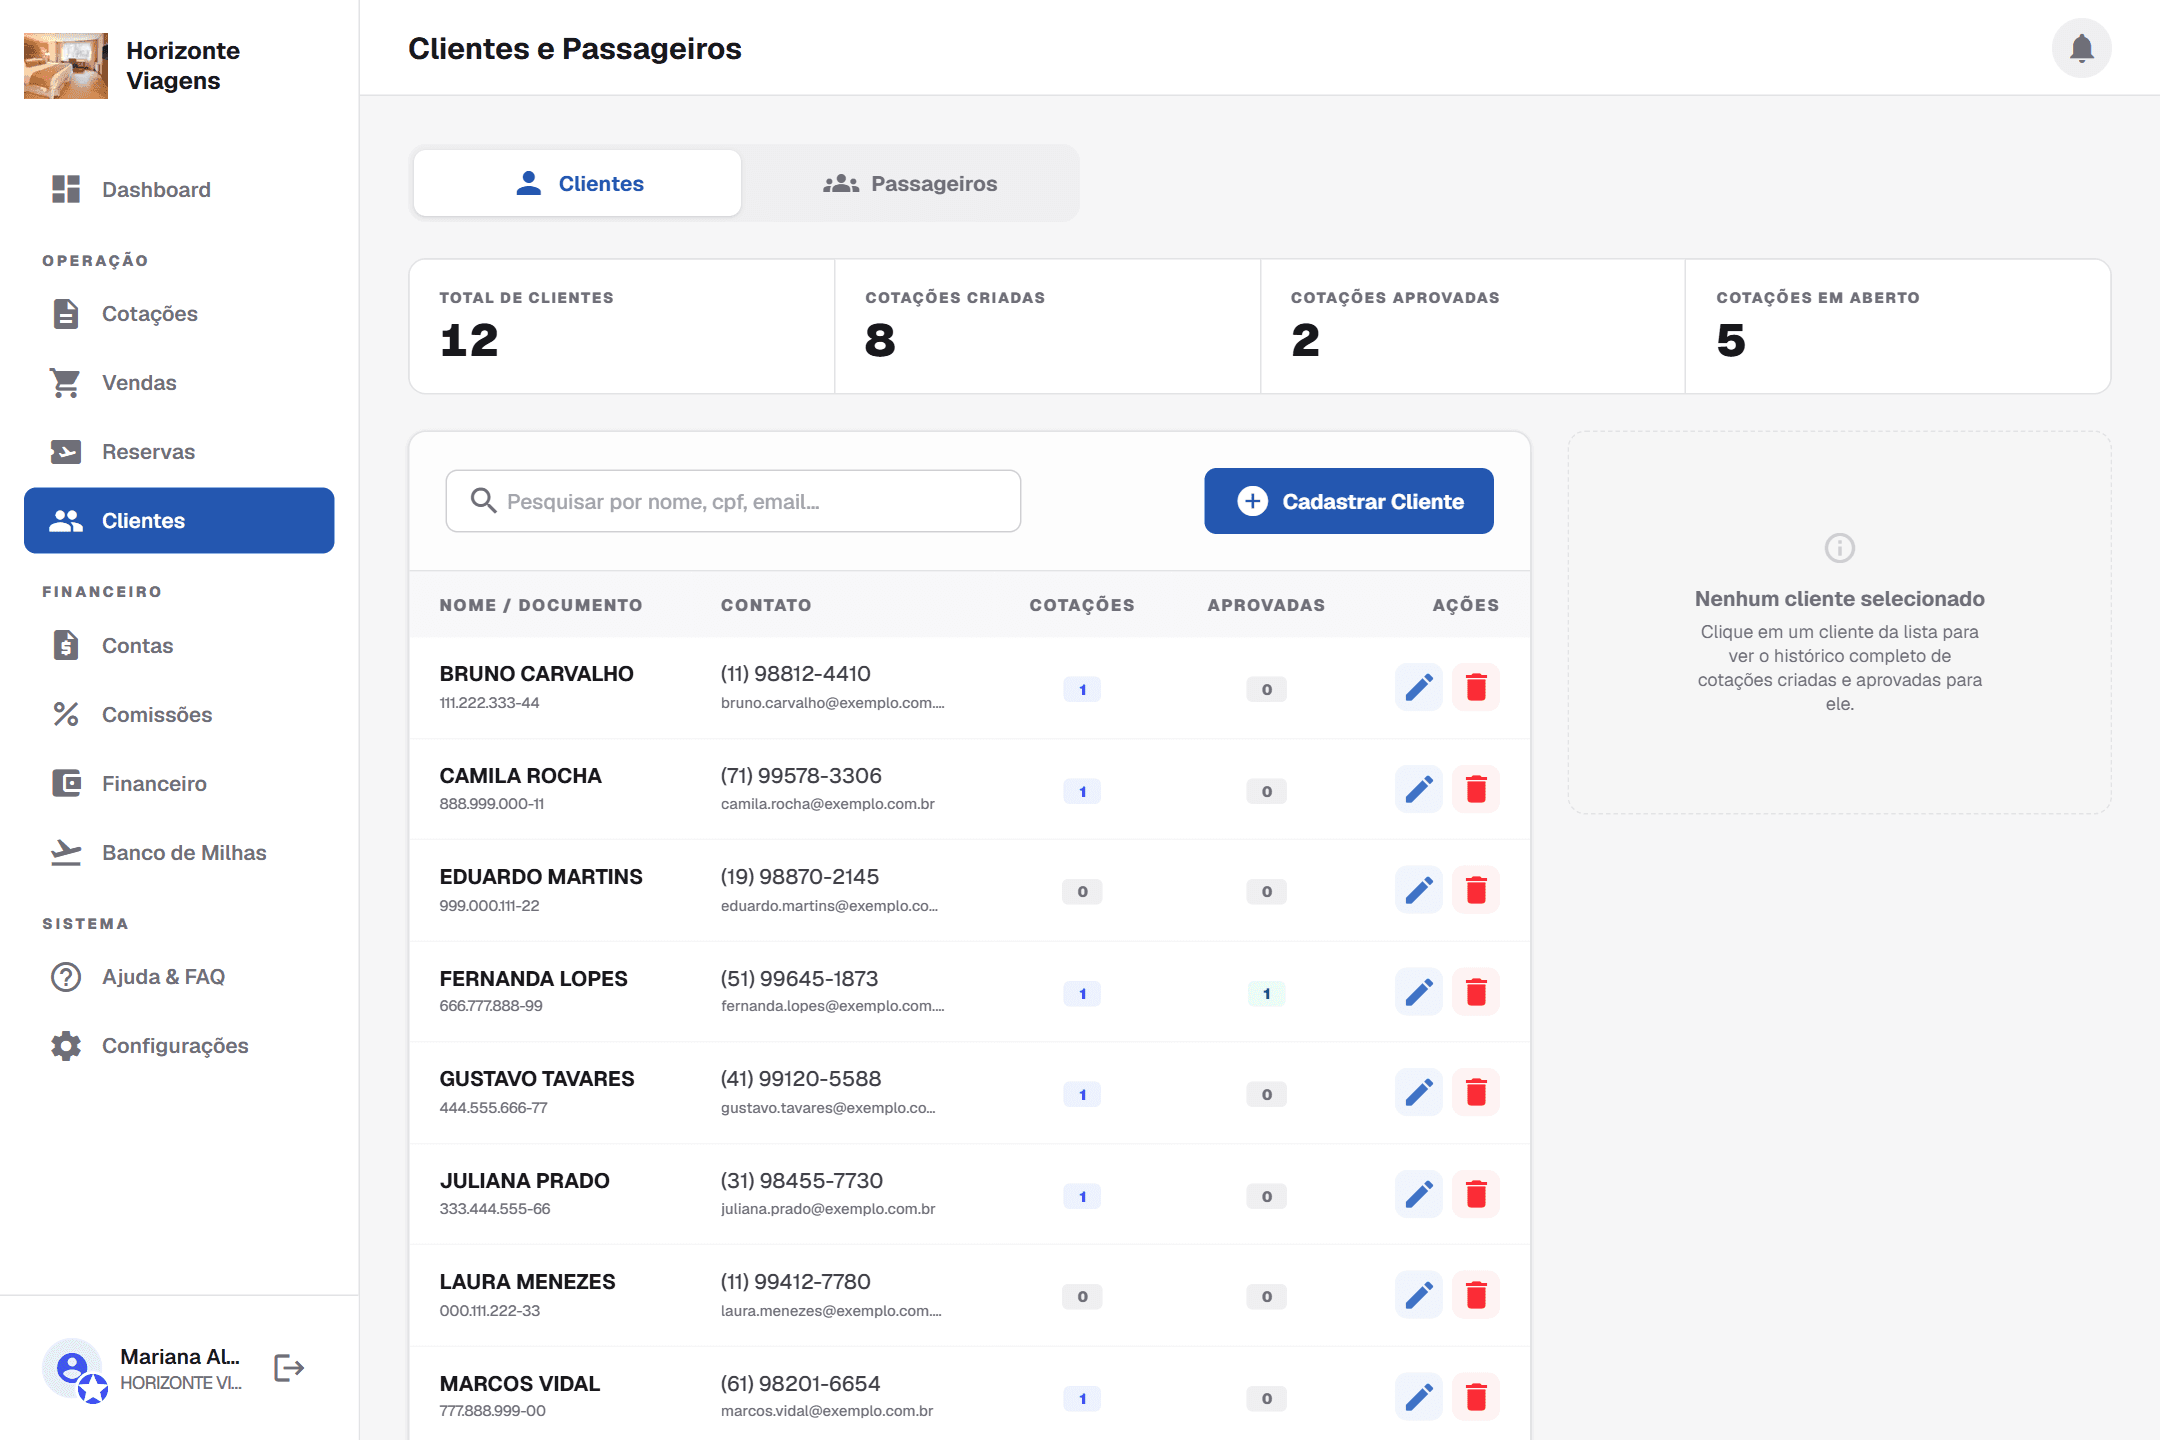Click the Horizonte Viagens logo image
The image size is (2160, 1440).
(66, 66)
